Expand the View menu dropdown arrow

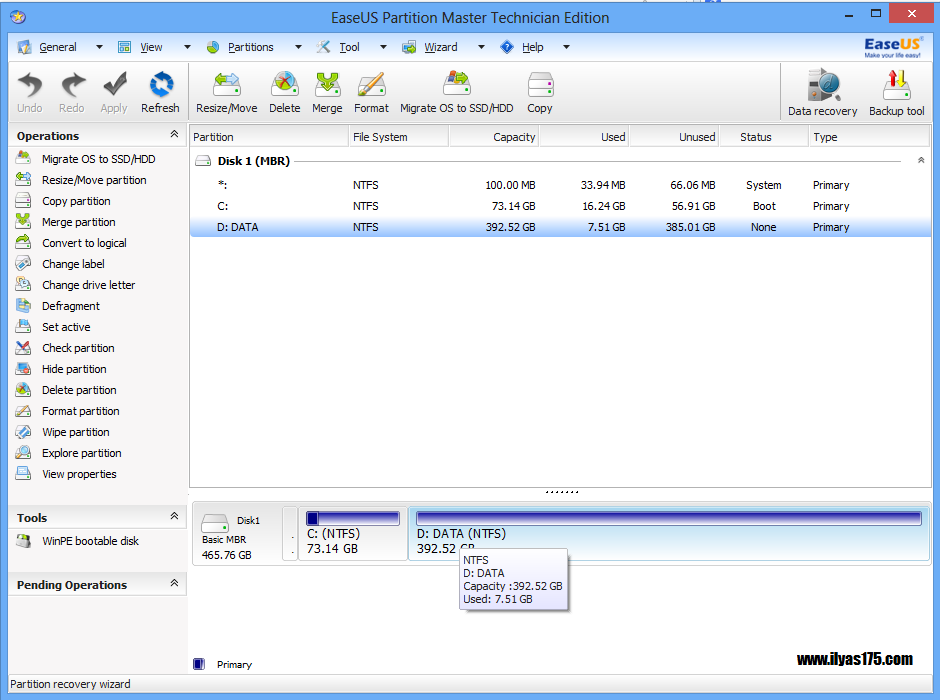click(x=187, y=47)
